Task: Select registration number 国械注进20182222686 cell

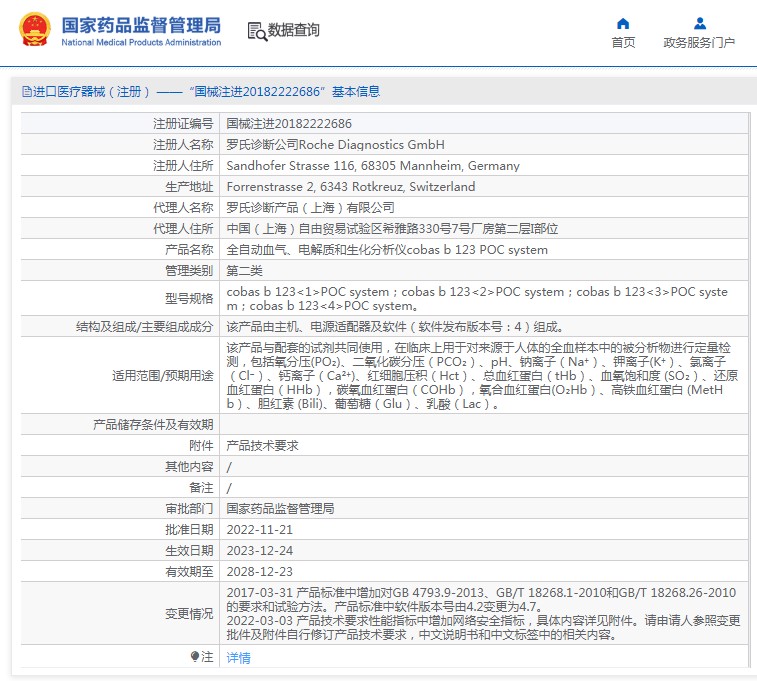Action: (289, 124)
